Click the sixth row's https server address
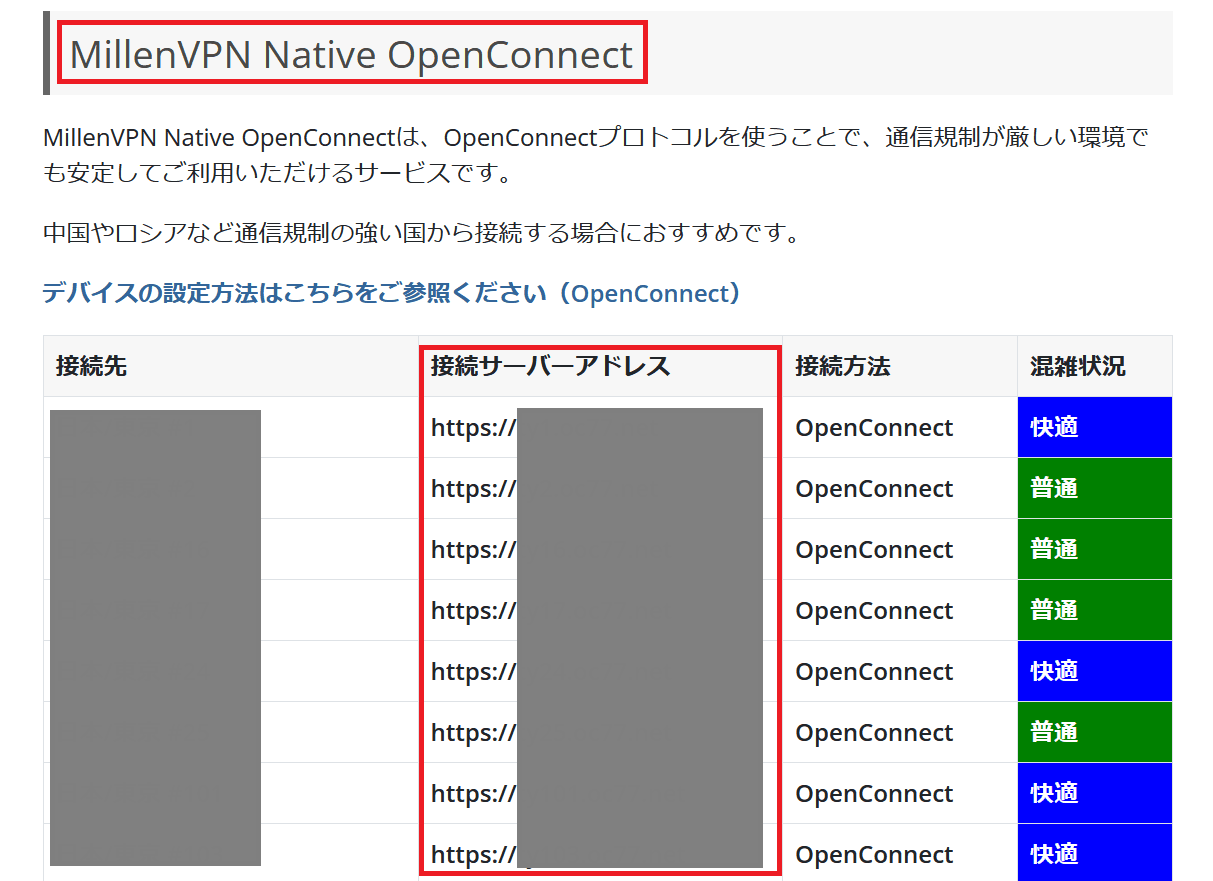This screenshot has height=881, width=1213. pos(473,733)
